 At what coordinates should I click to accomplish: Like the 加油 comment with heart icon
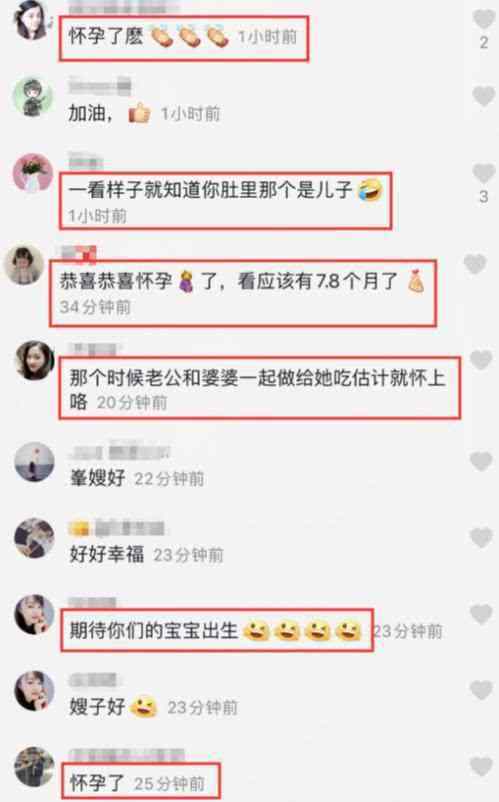click(483, 96)
